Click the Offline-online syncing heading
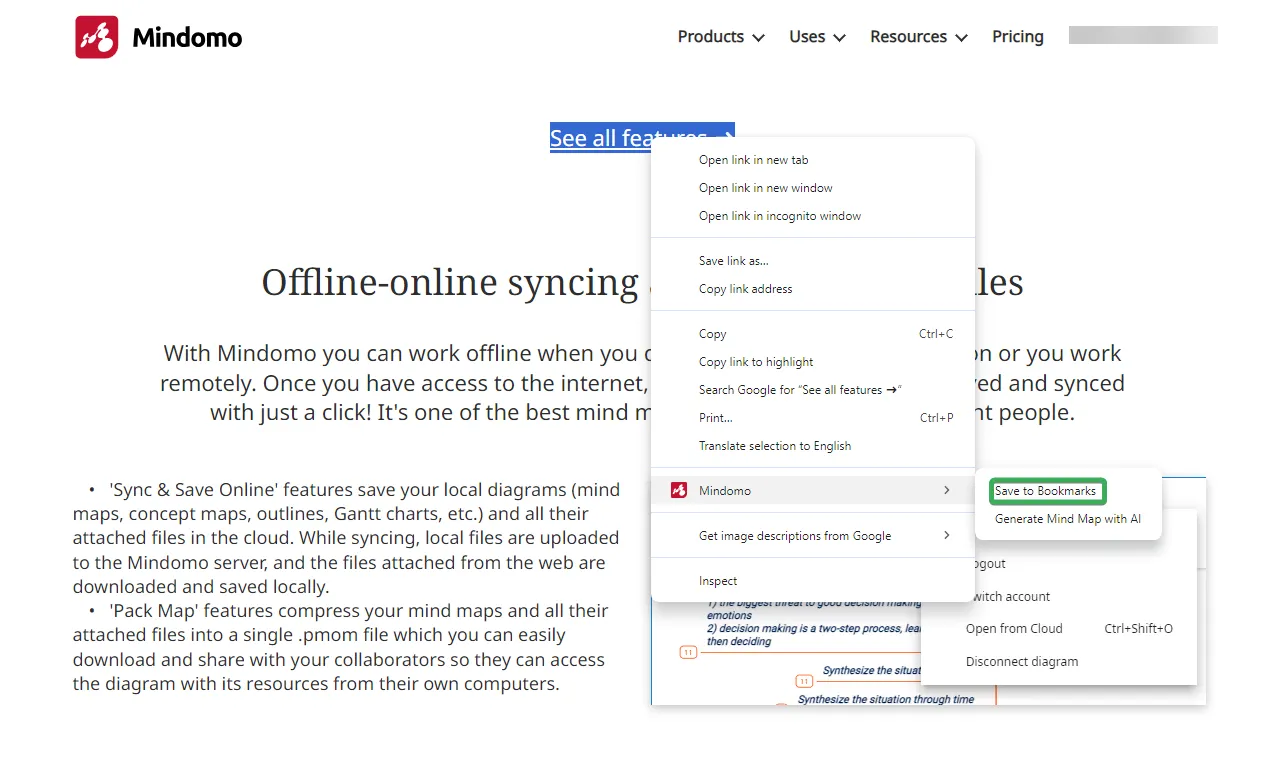The height and width of the screenshot is (759, 1282). click(642, 283)
